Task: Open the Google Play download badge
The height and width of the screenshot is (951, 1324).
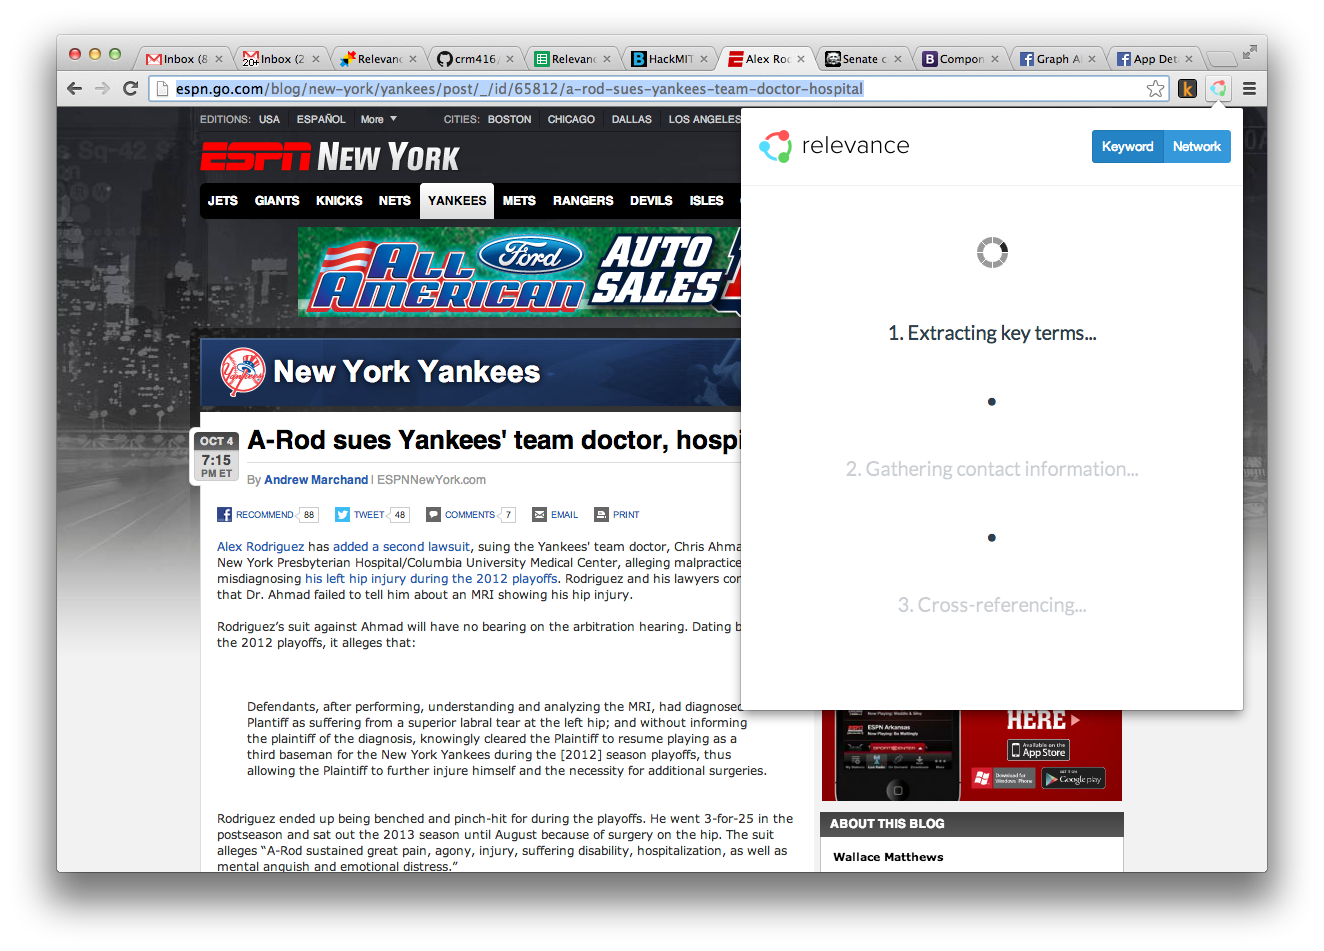Action: (1073, 778)
